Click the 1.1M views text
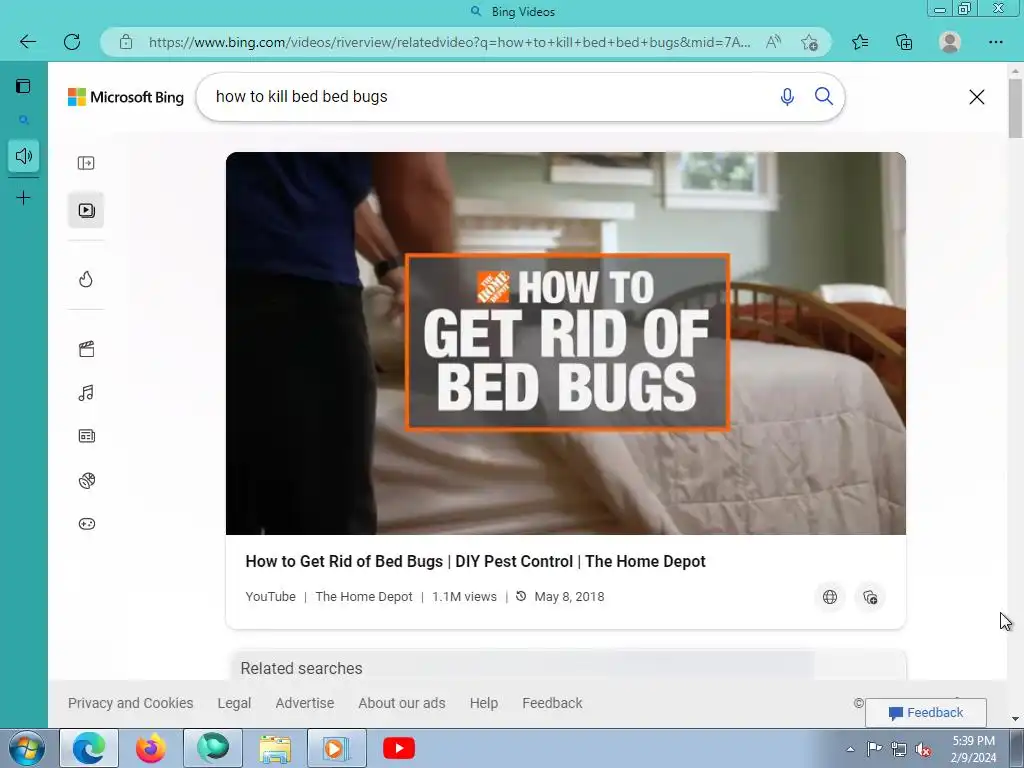Screen dimensions: 1024x768 coord(464,597)
